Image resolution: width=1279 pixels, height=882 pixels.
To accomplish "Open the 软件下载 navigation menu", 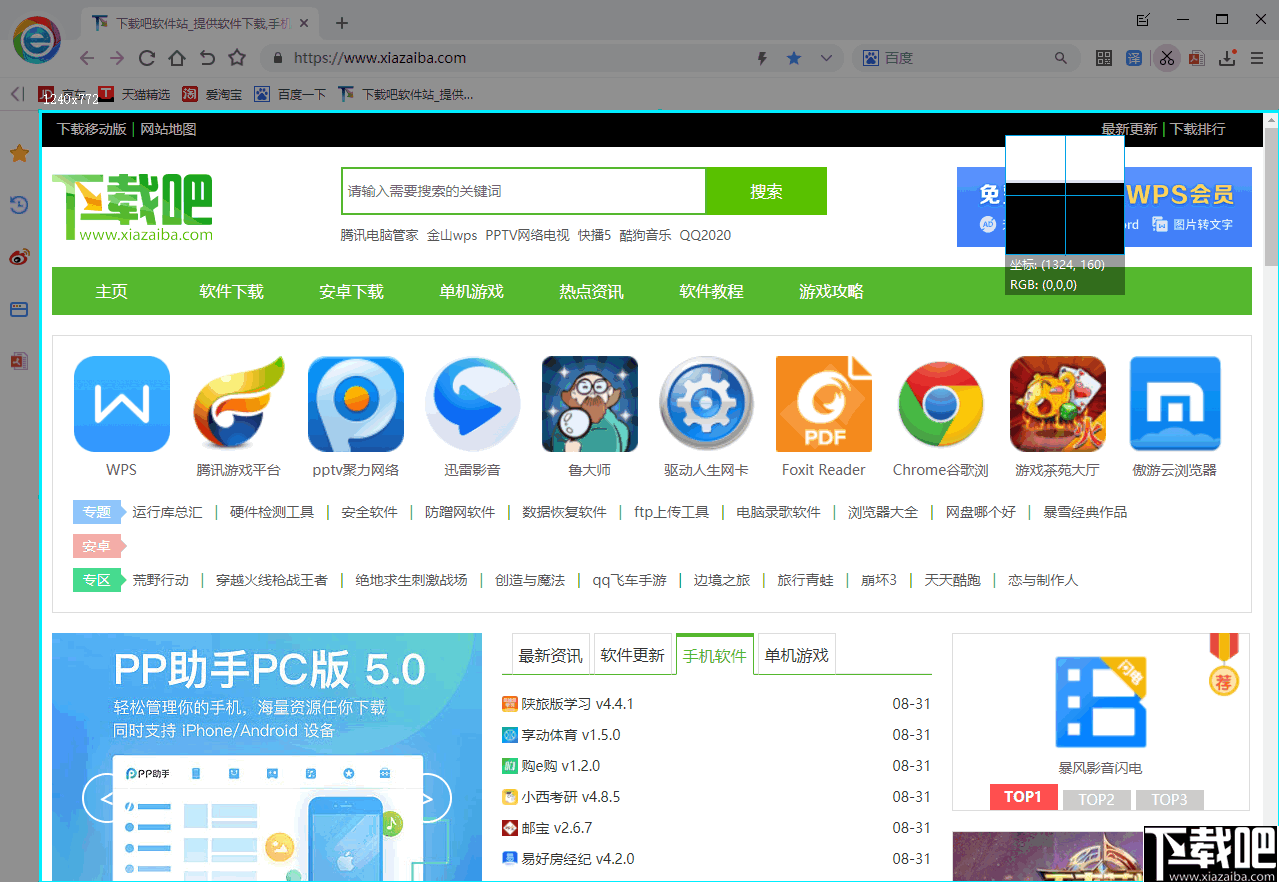I will [231, 291].
